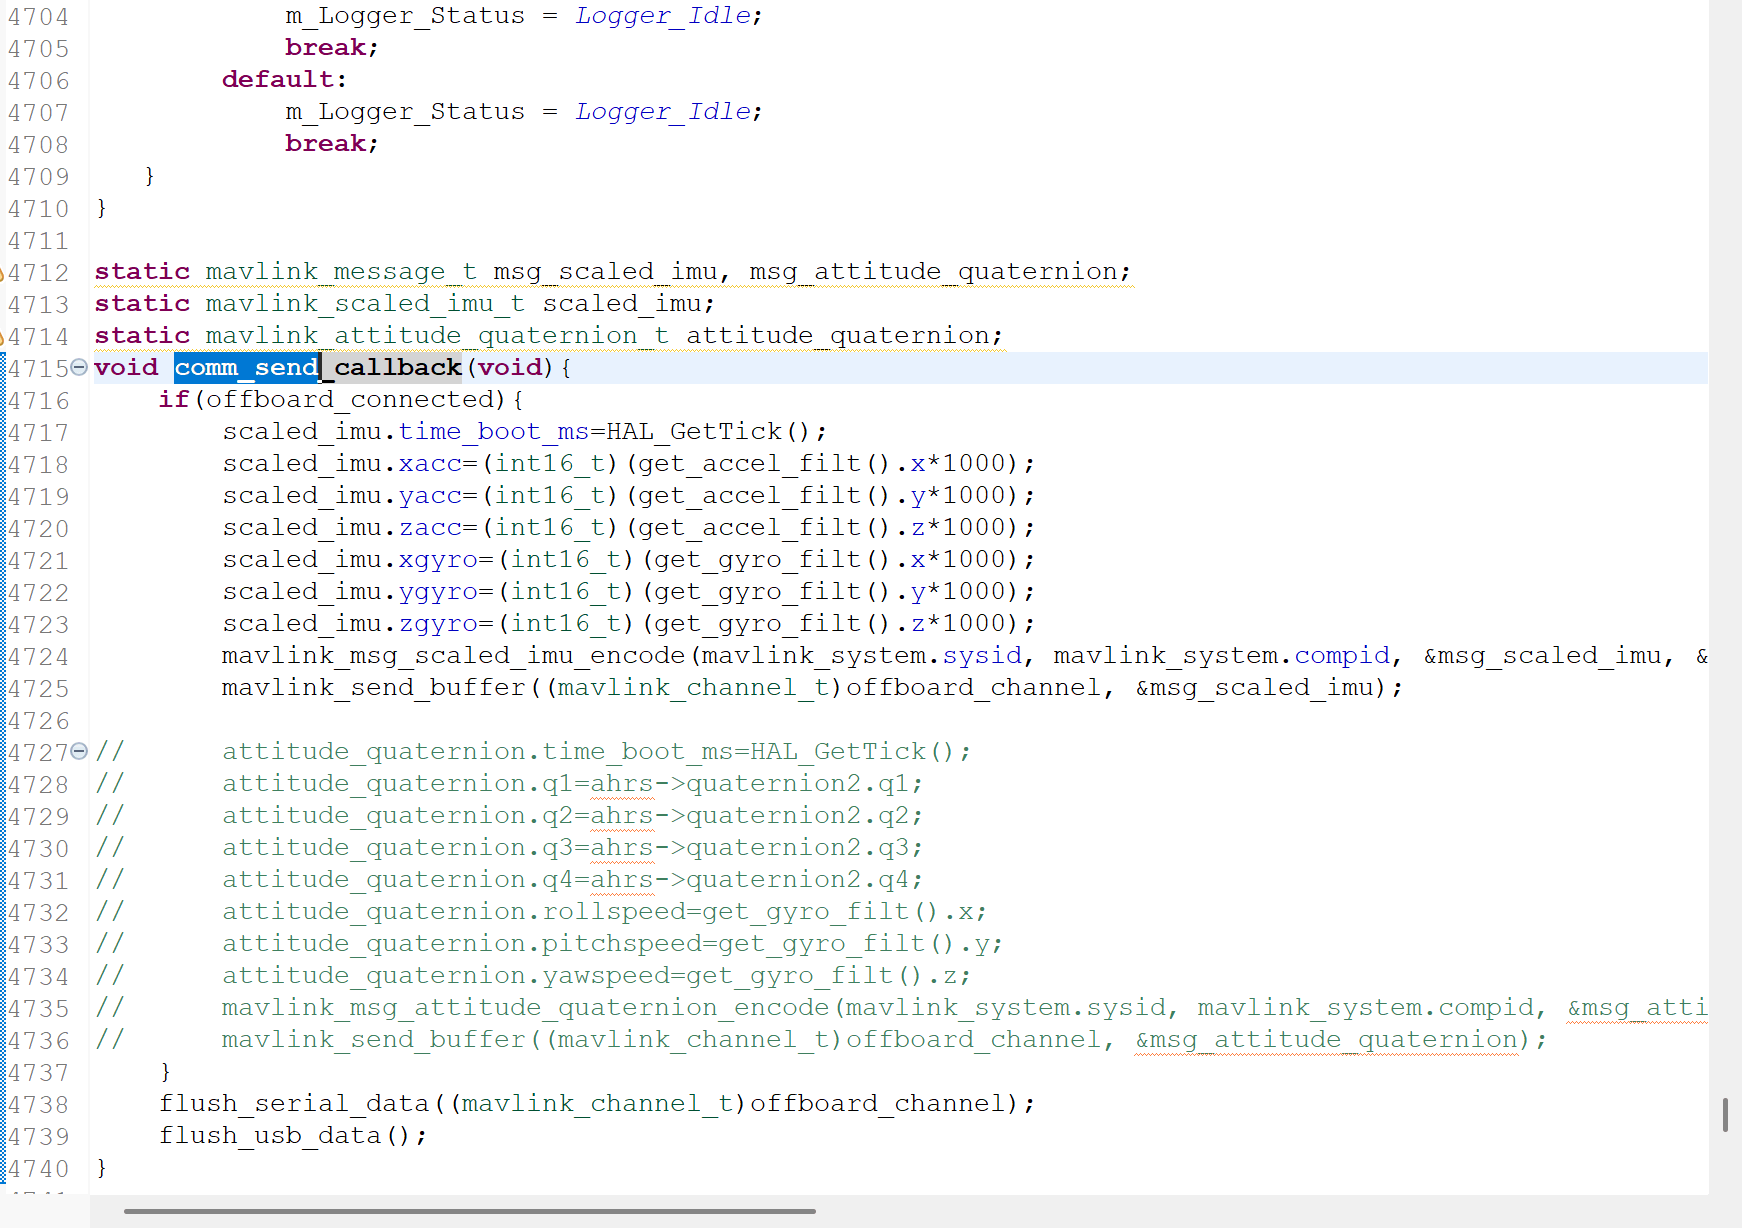
Task: Click the sysid member on line 4724
Action: tap(981, 655)
